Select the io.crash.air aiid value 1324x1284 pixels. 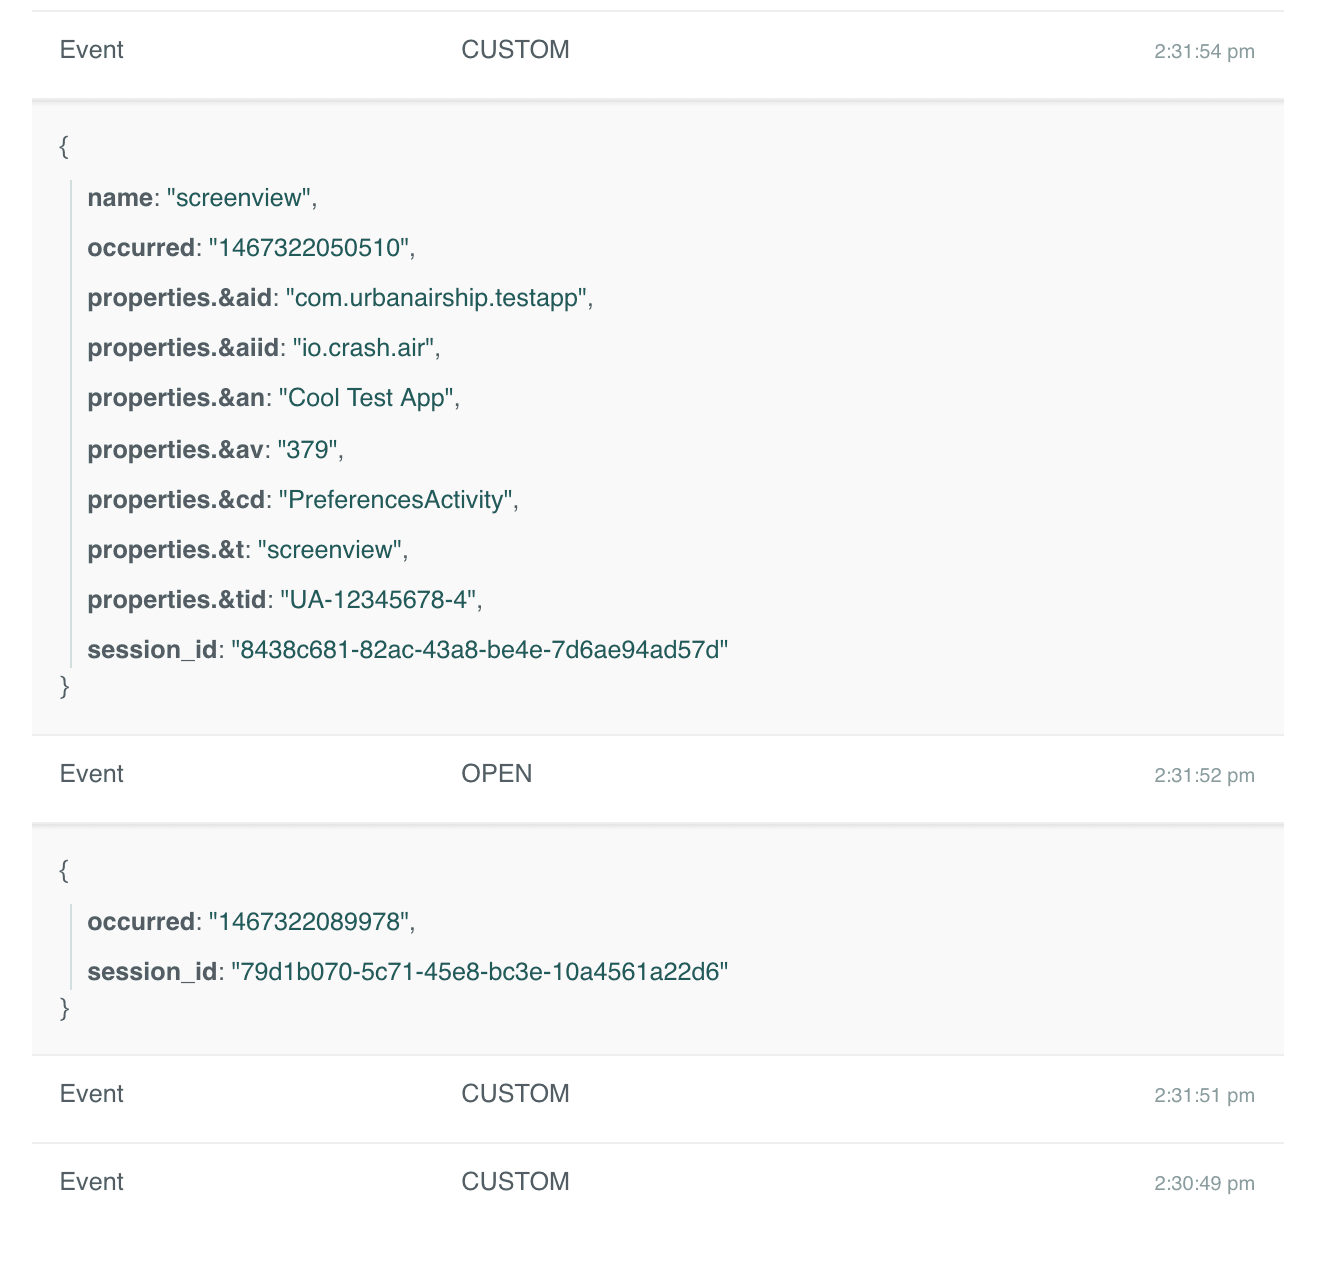(367, 347)
